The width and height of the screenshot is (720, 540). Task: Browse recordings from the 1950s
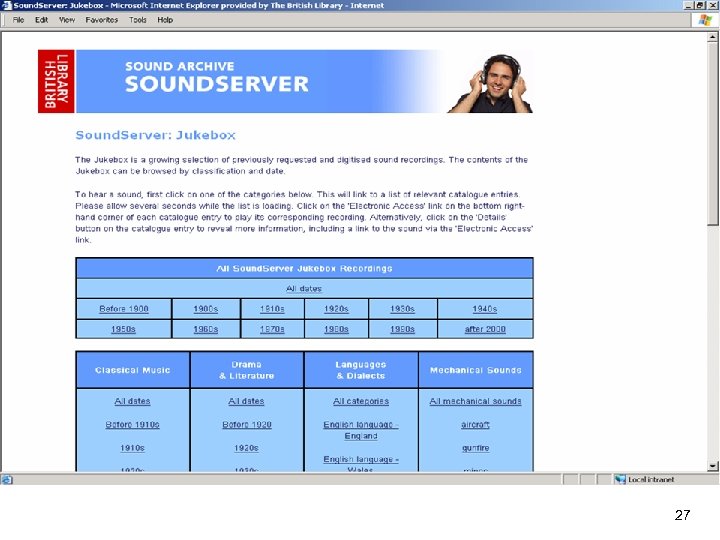pyautogui.click(x=123, y=329)
